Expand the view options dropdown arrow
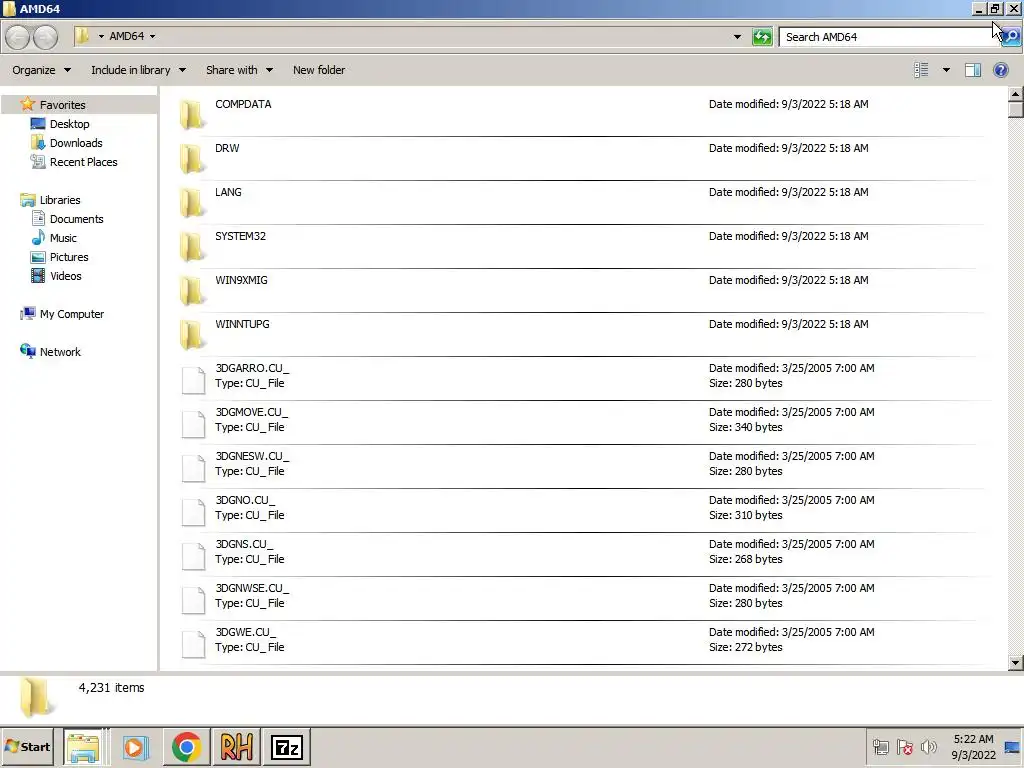The image size is (1024, 768). tap(946, 70)
